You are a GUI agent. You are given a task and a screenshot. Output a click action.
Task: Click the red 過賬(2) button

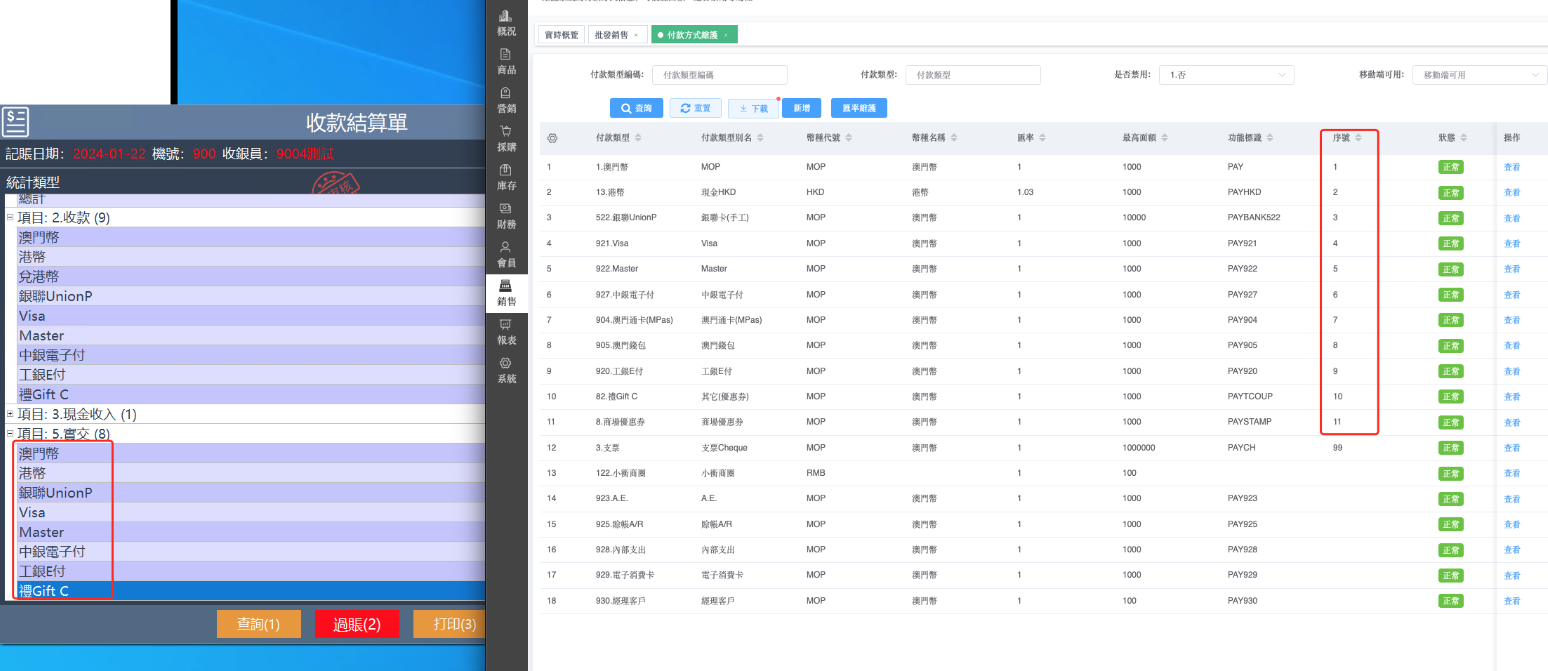point(357,624)
